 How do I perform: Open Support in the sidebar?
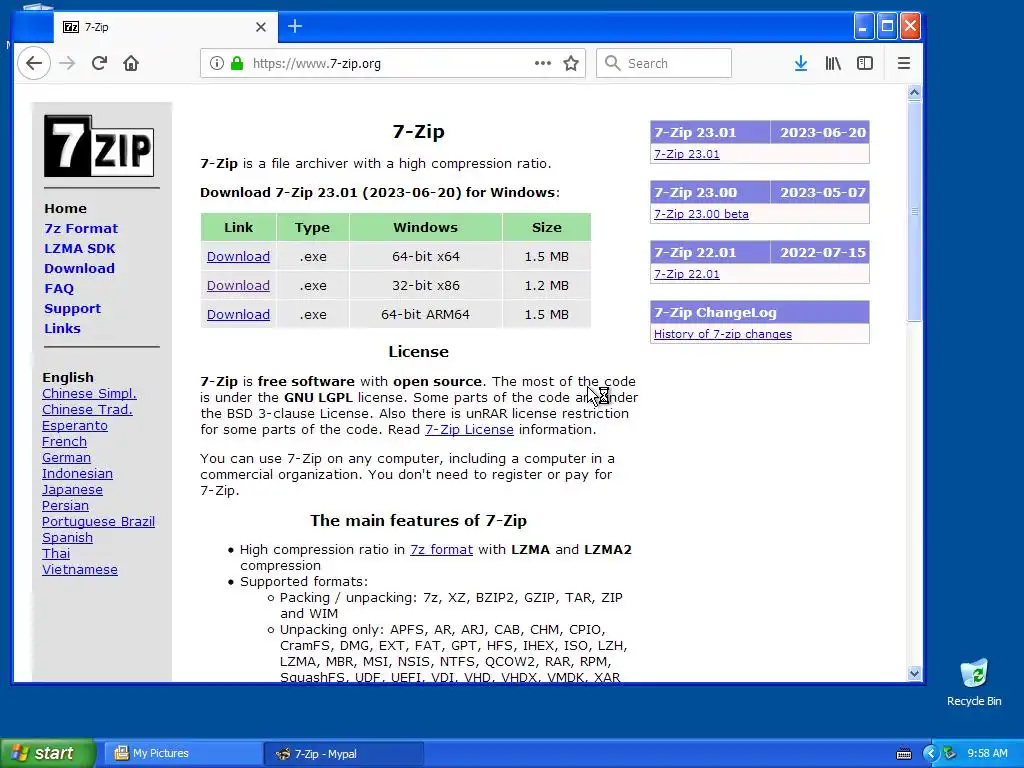[72, 308]
